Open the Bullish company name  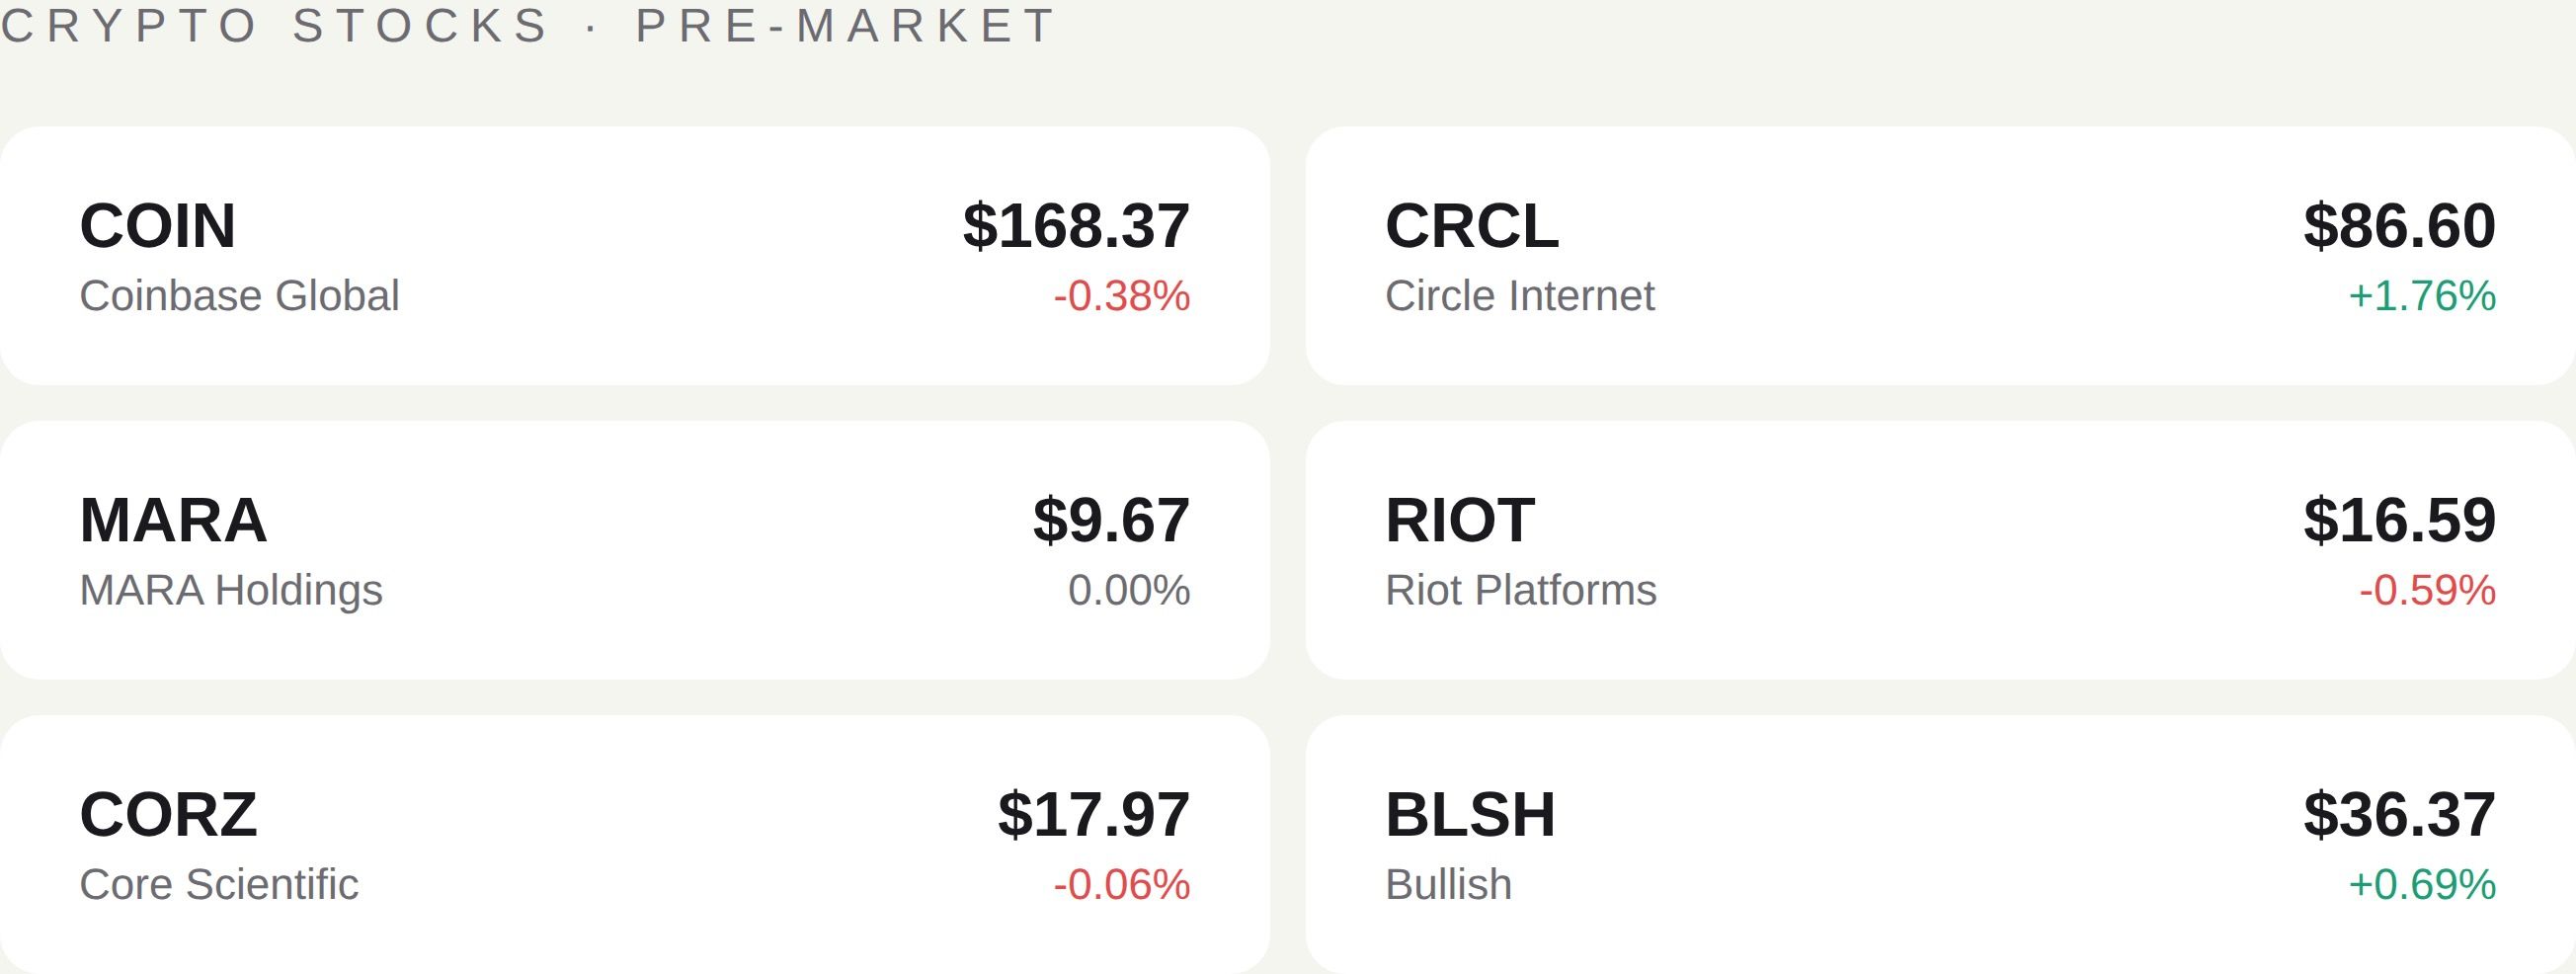(x=1448, y=884)
